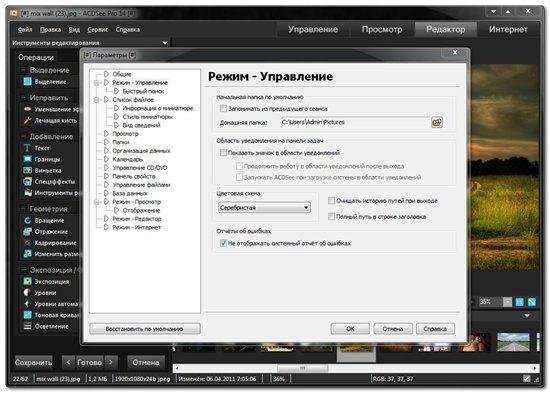This screenshot has width=550, height=393.
Task: Select the Кадрирование crop icon
Action: 27,243
